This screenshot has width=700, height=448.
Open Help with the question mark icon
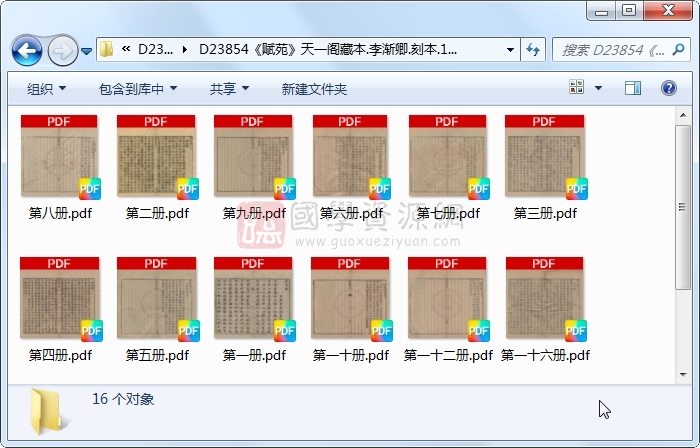pos(668,88)
